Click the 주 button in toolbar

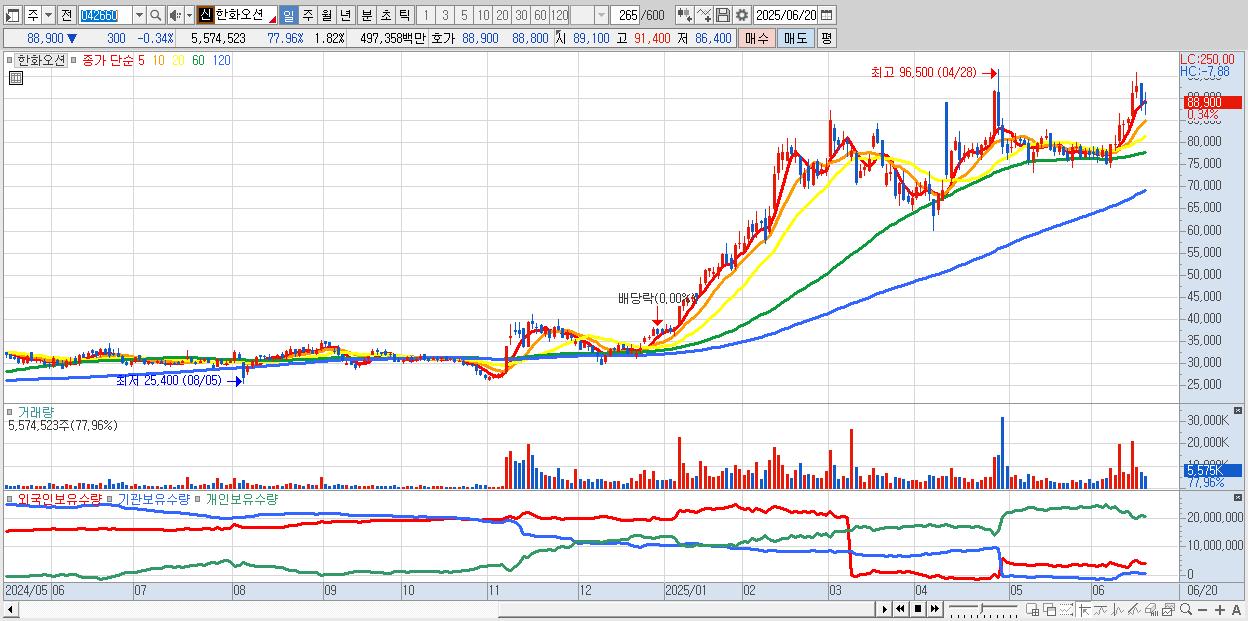pos(32,15)
